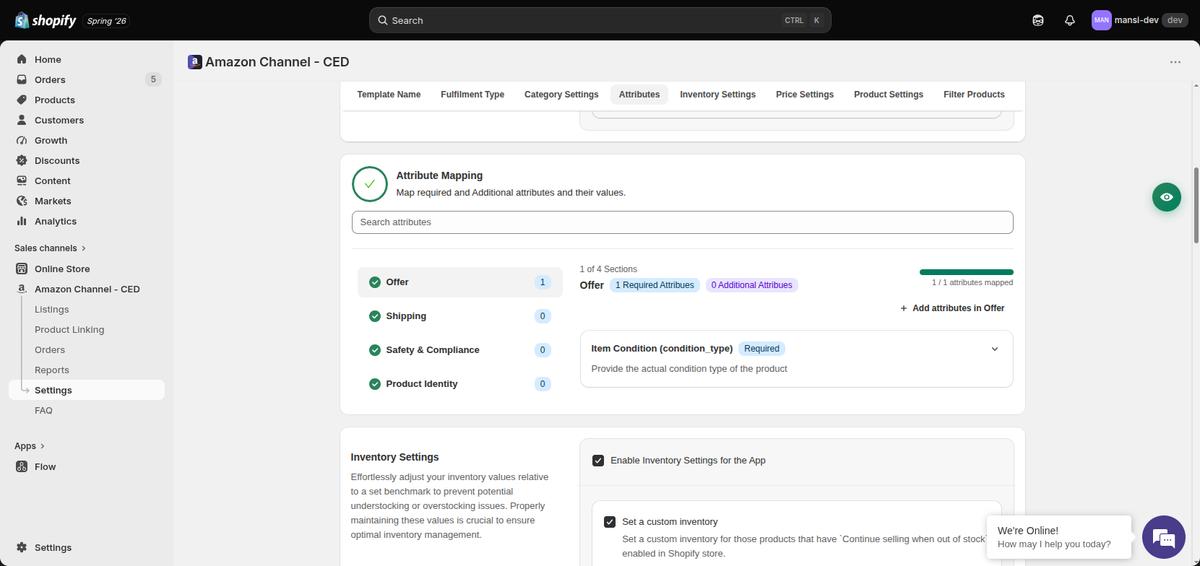
Task: Click the attributes mapped progress bar
Action: [x=966, y=272]
